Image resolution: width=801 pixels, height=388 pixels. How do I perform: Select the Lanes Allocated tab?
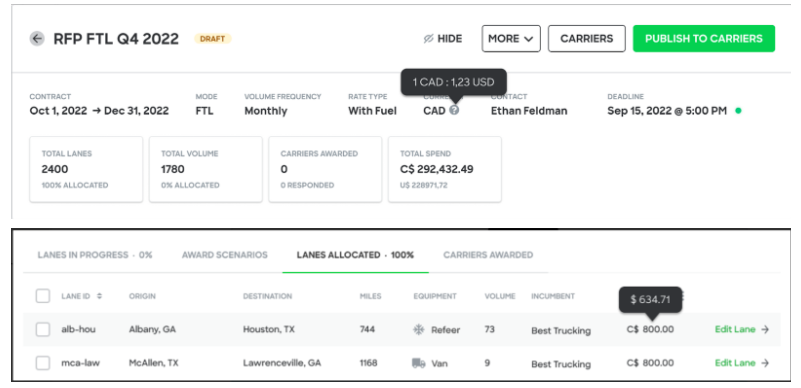[x=355, y=255]
